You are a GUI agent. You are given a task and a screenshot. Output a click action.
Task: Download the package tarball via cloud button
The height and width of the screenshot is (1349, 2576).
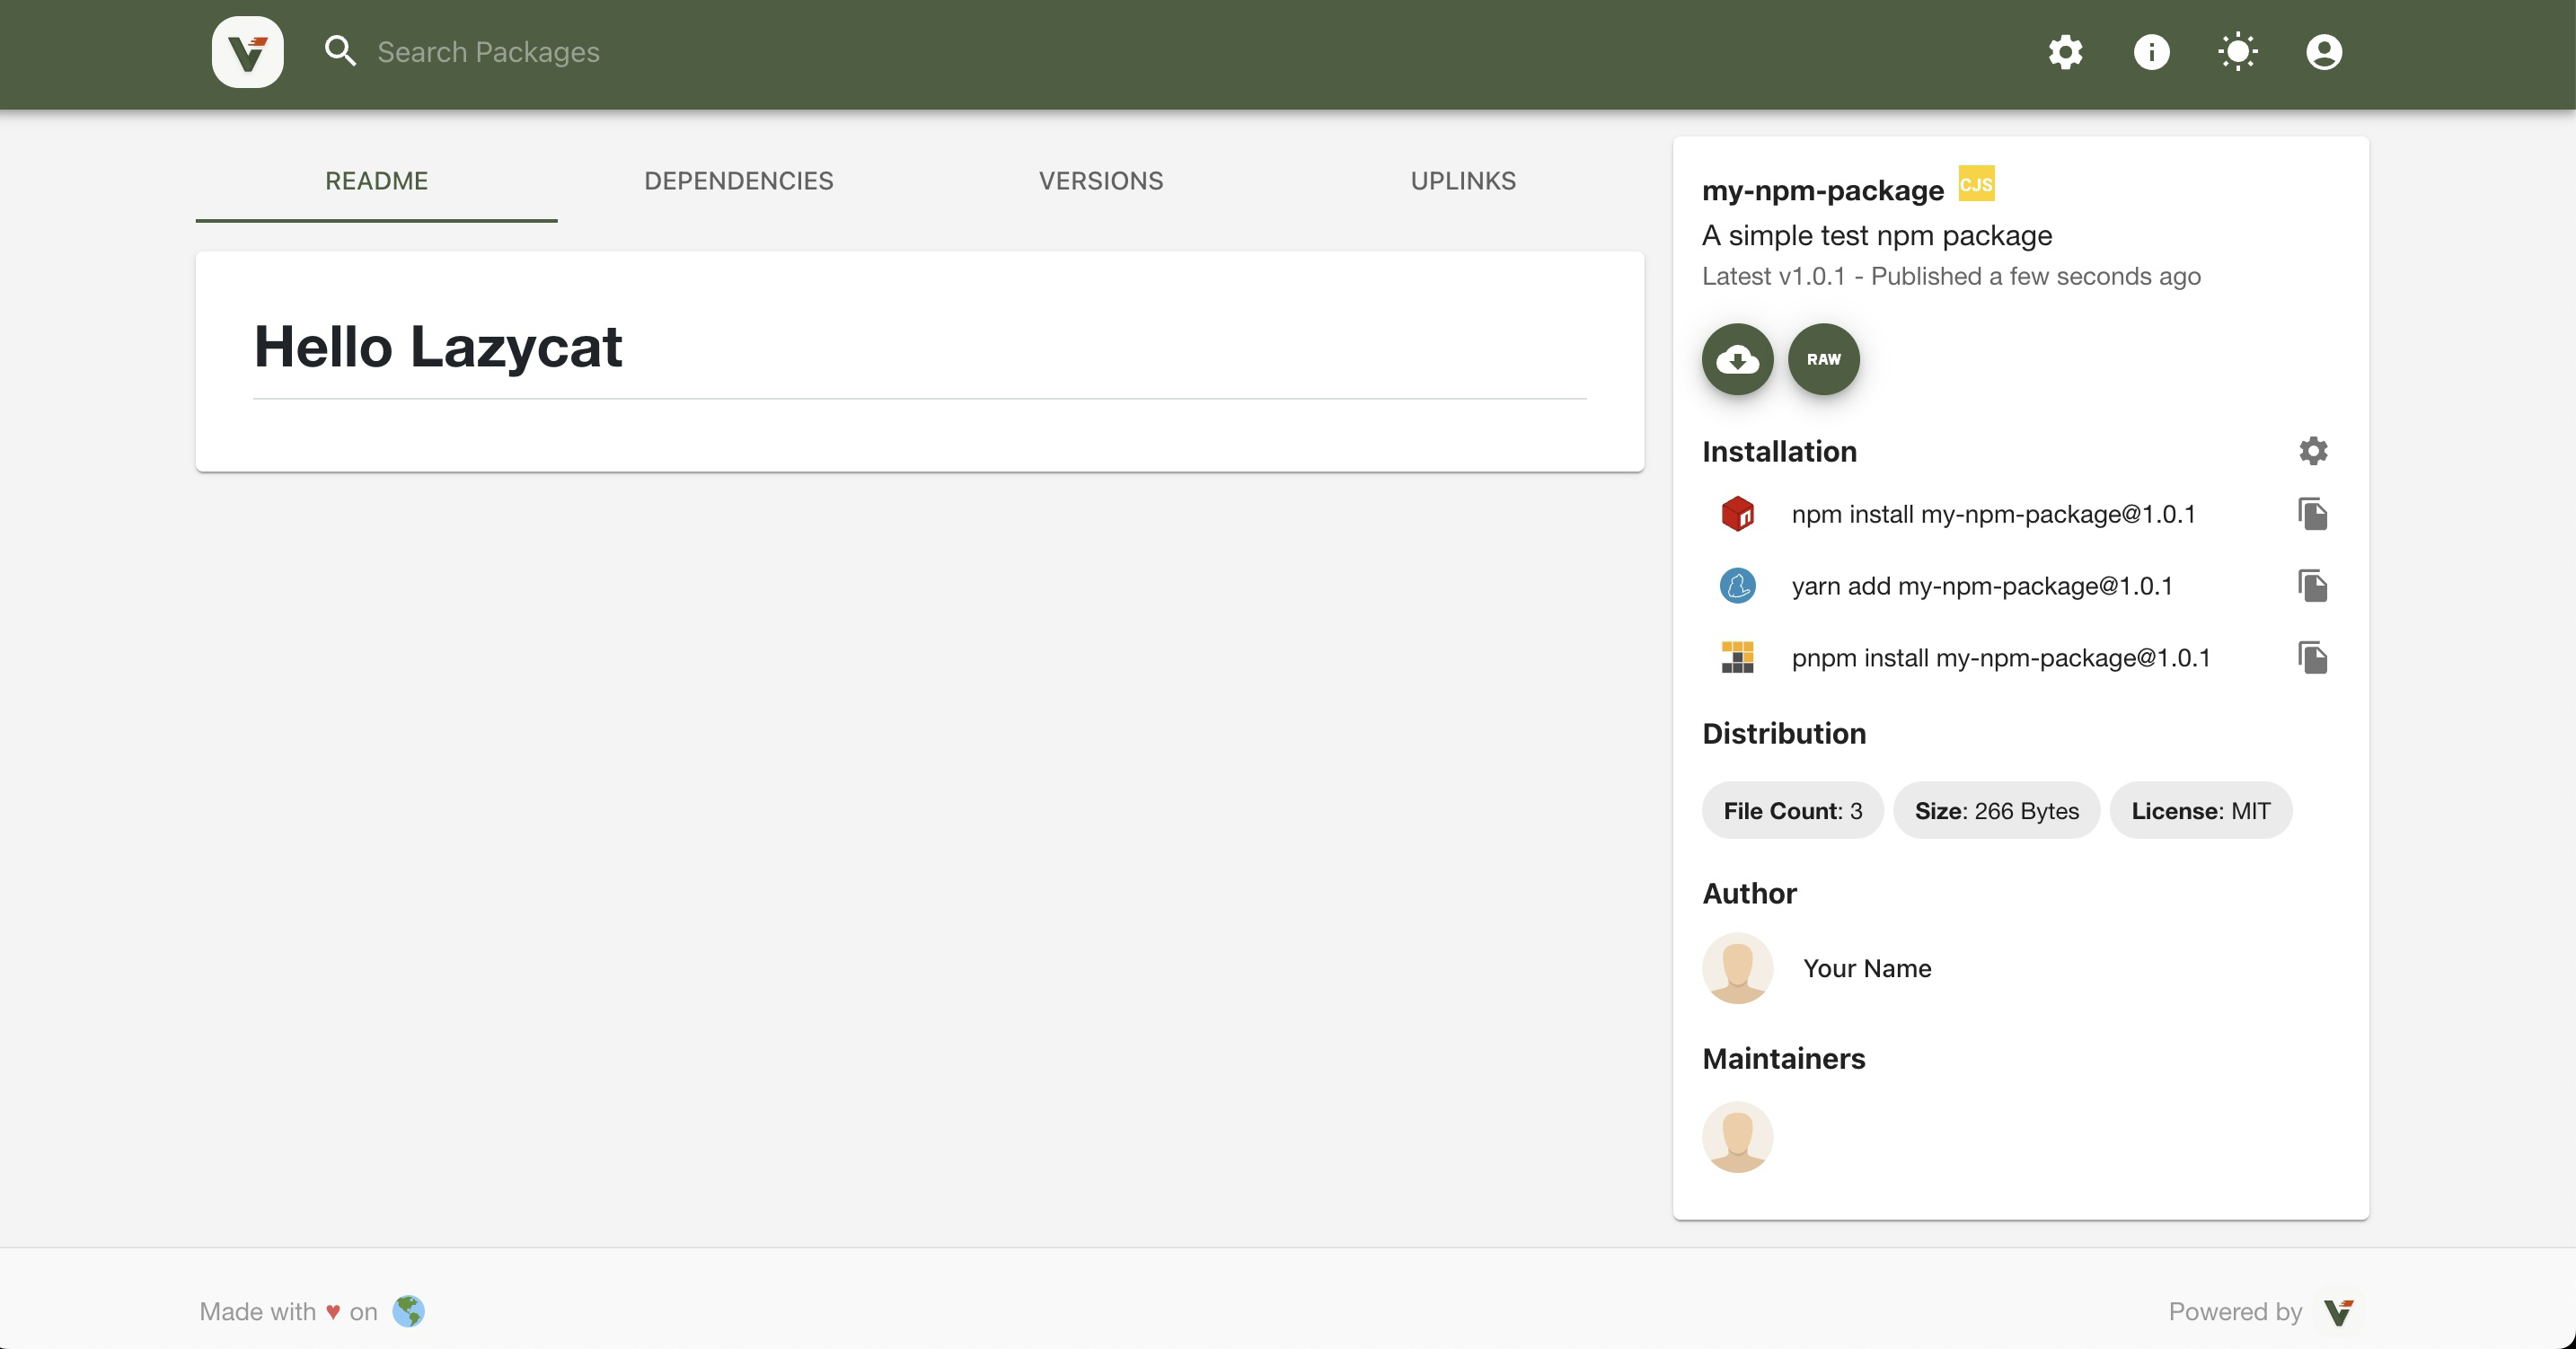point(1737,359)
